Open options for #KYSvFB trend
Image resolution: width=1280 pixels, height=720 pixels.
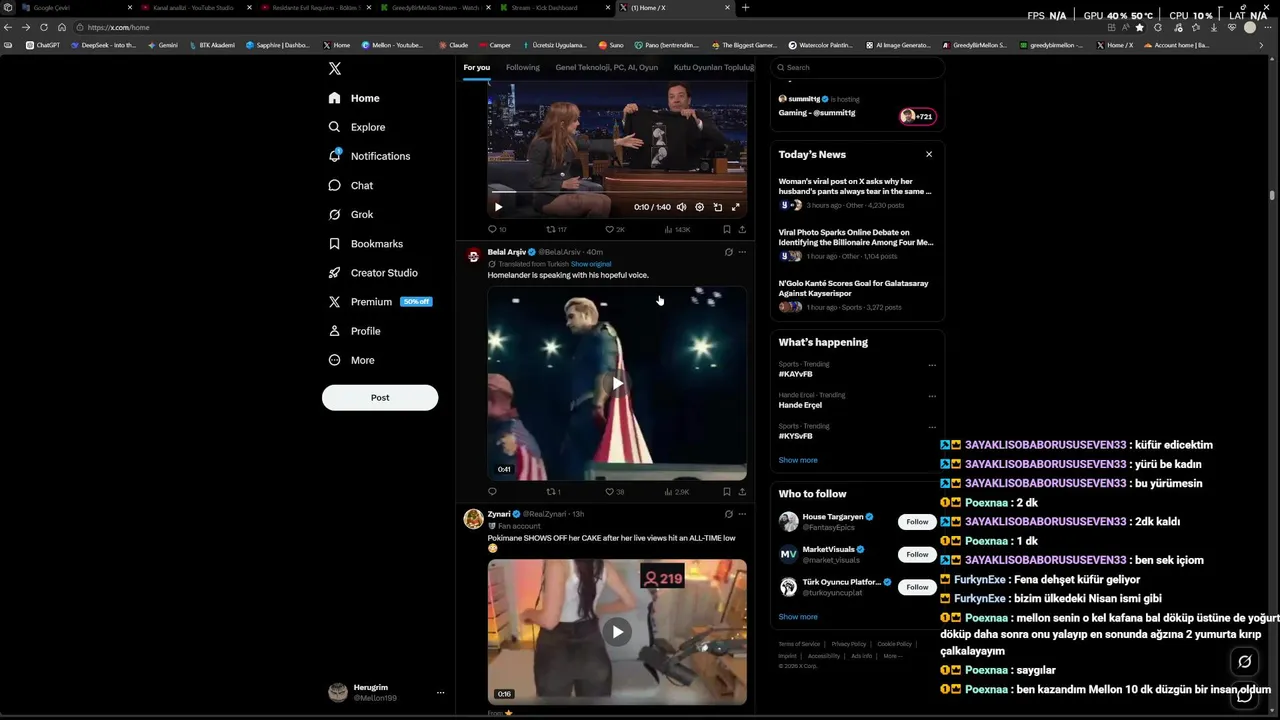coord(932,427)
